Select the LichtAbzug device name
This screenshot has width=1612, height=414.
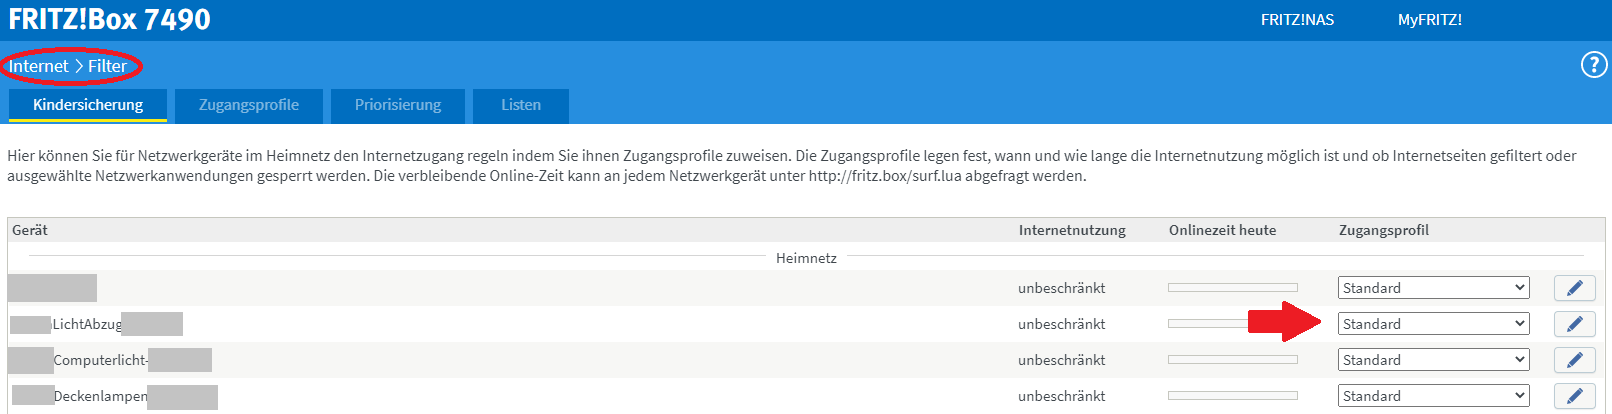point(87,324)
